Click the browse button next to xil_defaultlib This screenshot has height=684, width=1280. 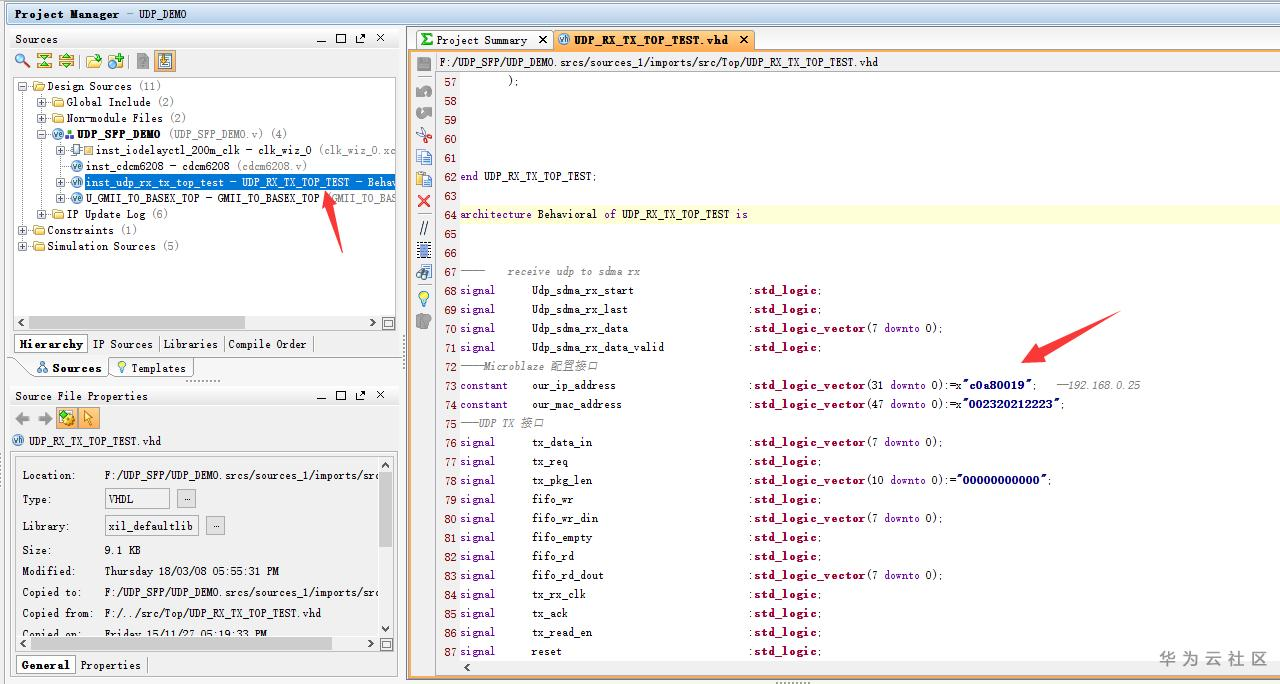[216, 526]
